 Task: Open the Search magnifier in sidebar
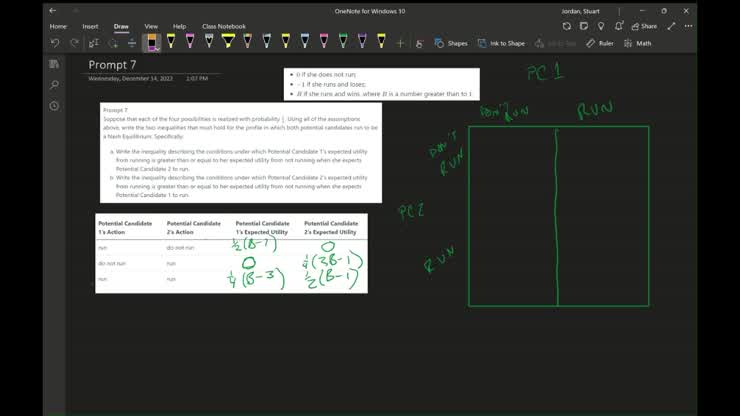(x=54, y=85)
